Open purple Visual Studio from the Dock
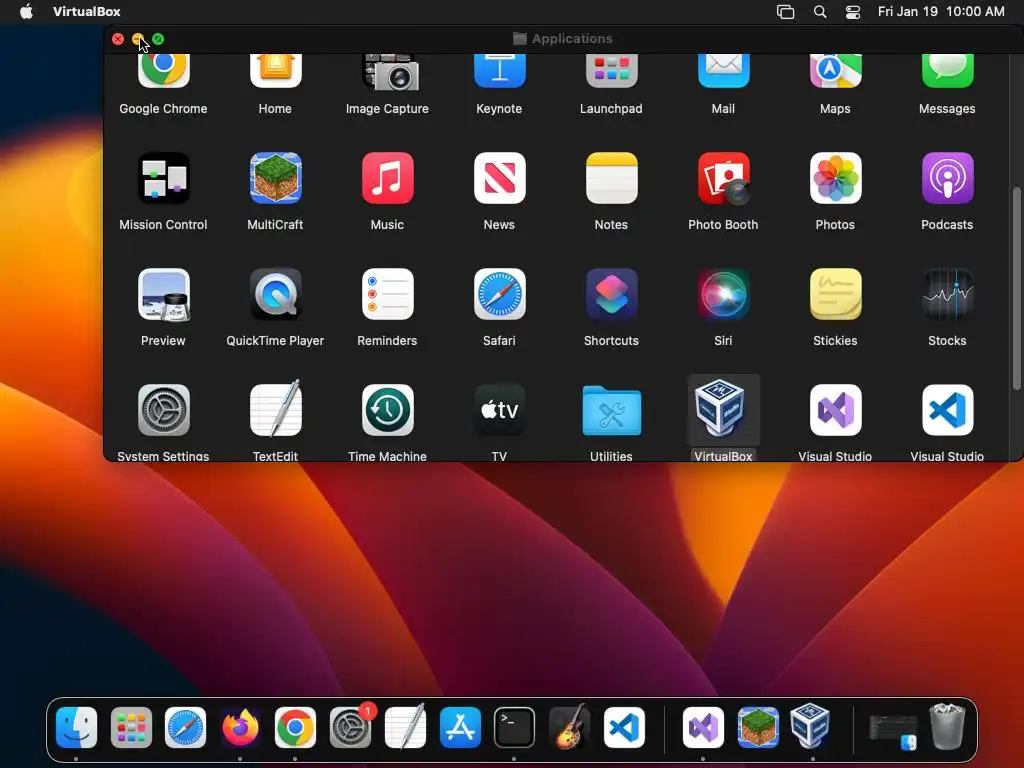Image resolution: width=1024 pixels, height=768 pixels. tap(703, 727)
